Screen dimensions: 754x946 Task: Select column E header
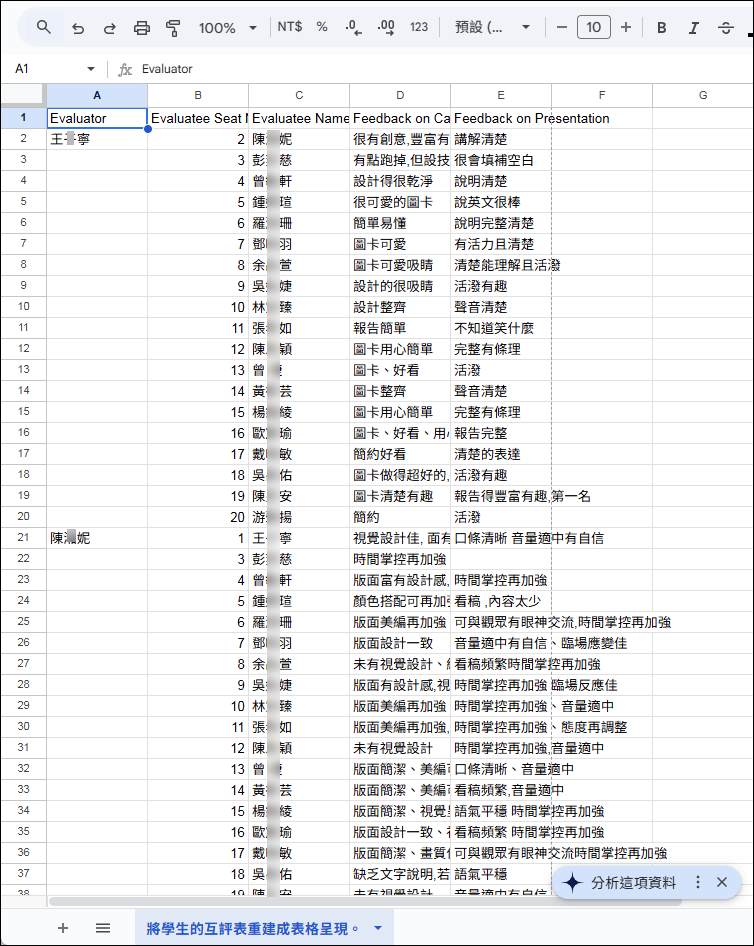pyautogui.click(x=501, y=95)
